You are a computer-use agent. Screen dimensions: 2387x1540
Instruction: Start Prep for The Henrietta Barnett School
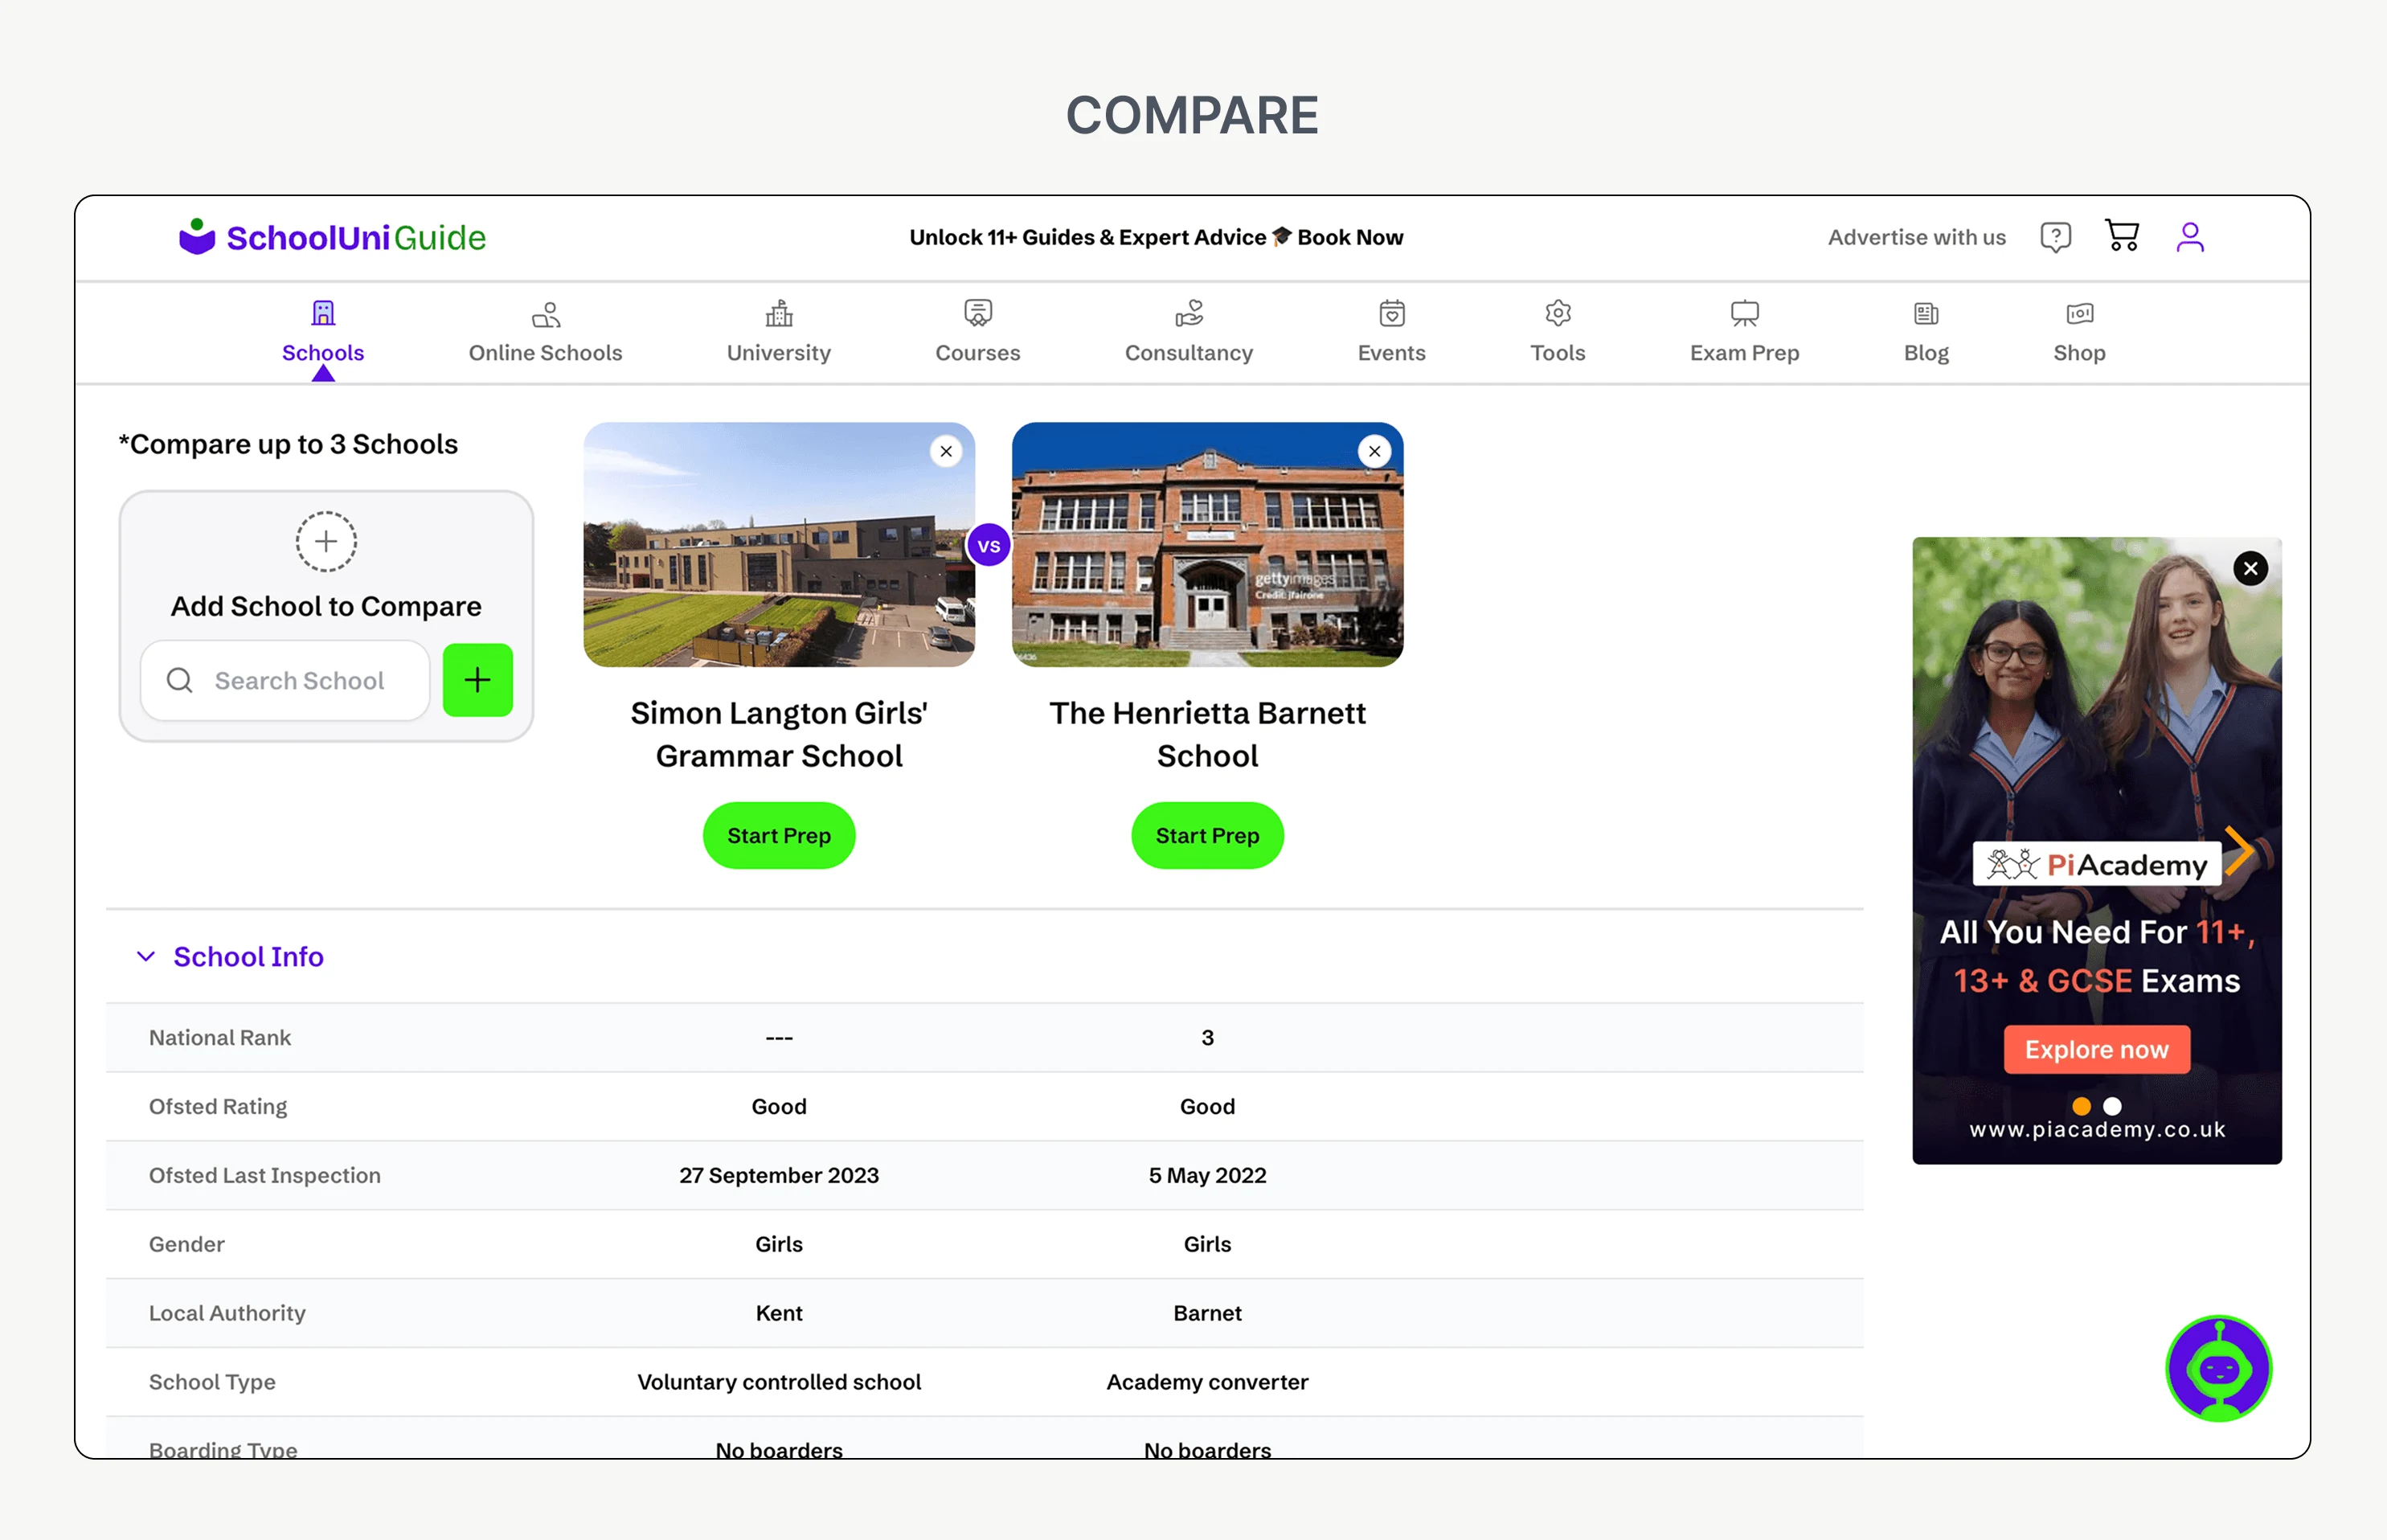coord(1208,835)
